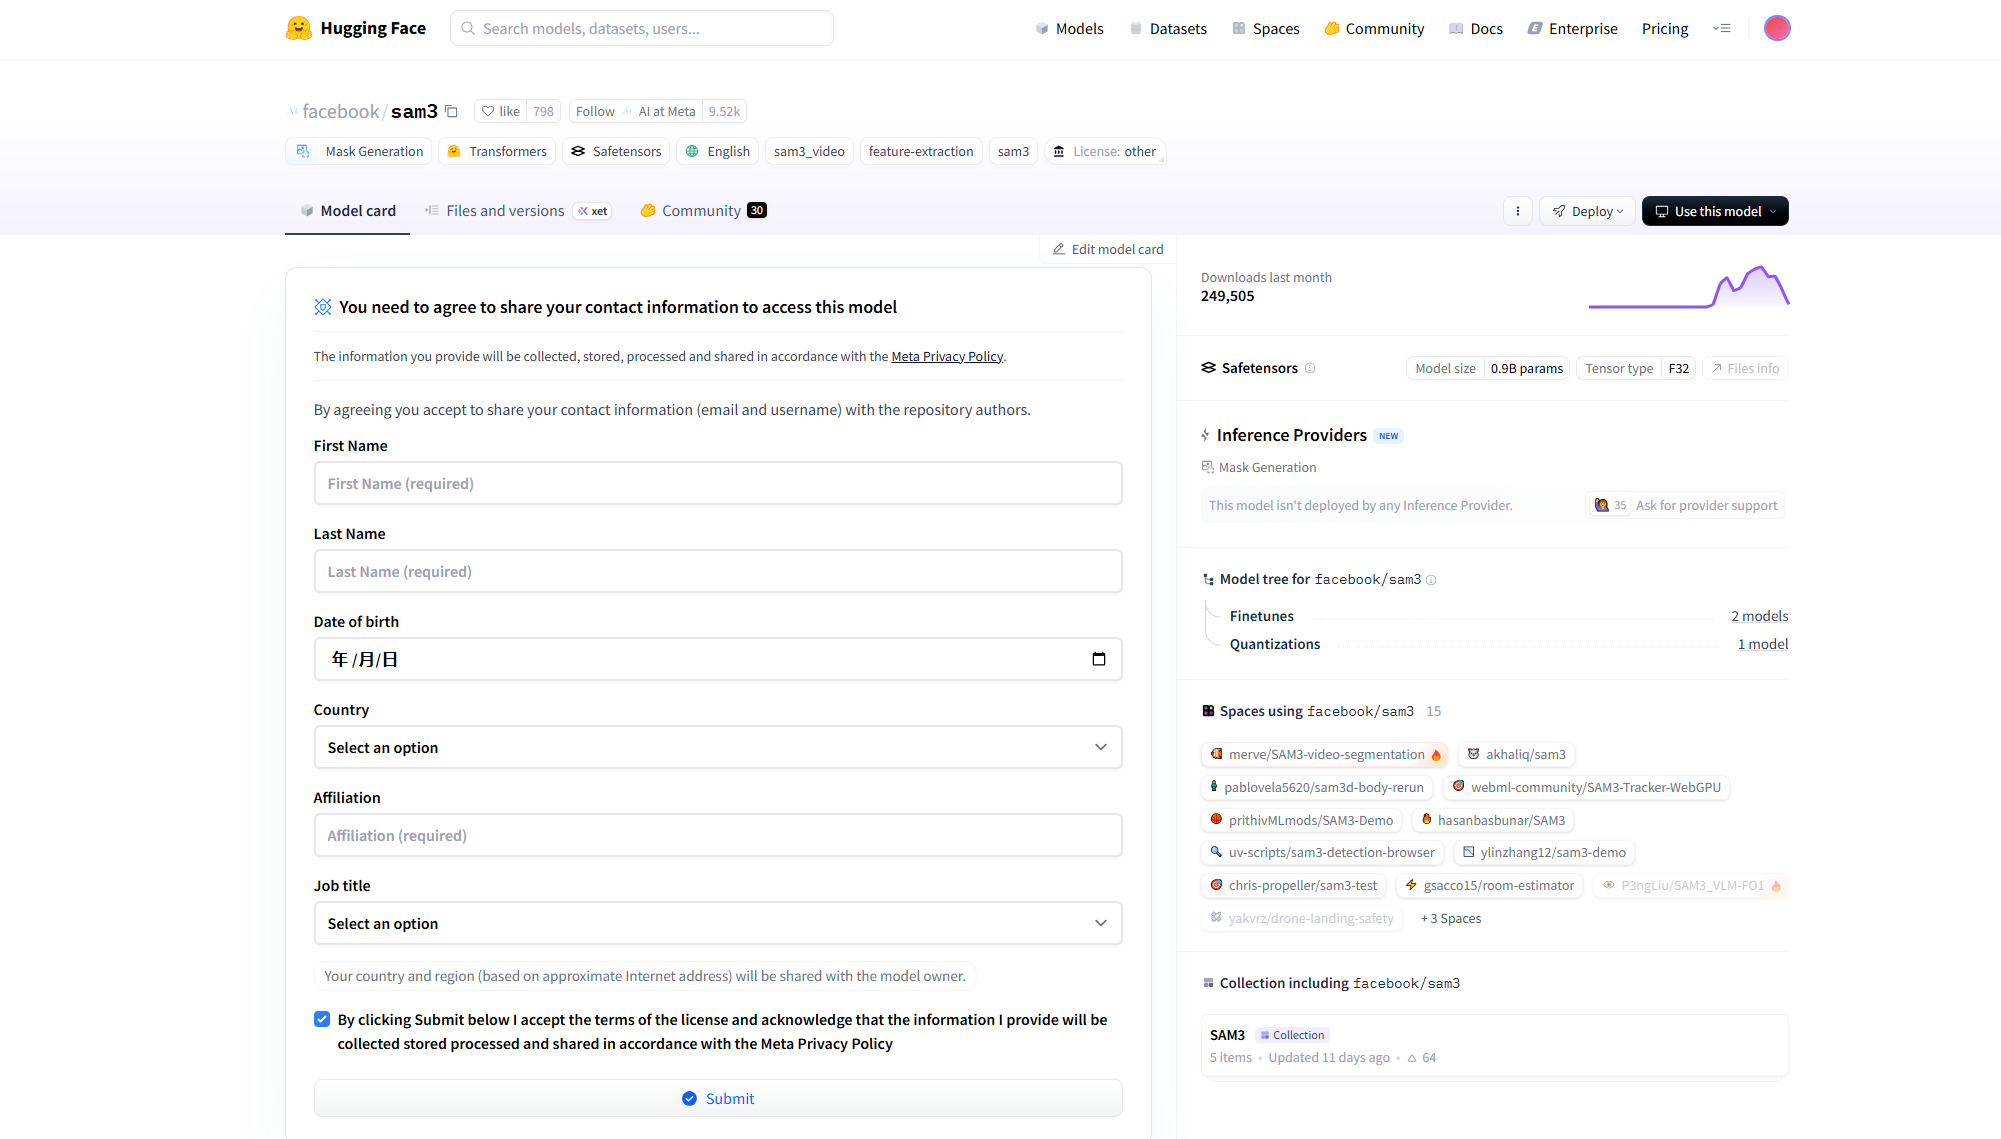The height and width of the screenshot is (1139, 2001).
Task: Click Model tree info icon
Action: coord(1431,580)
